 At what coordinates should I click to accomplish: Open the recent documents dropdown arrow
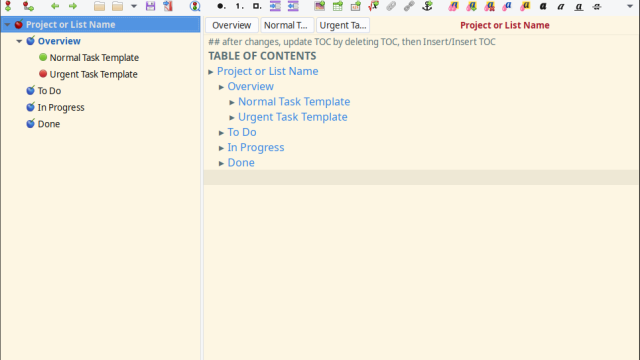coord(134,6)
